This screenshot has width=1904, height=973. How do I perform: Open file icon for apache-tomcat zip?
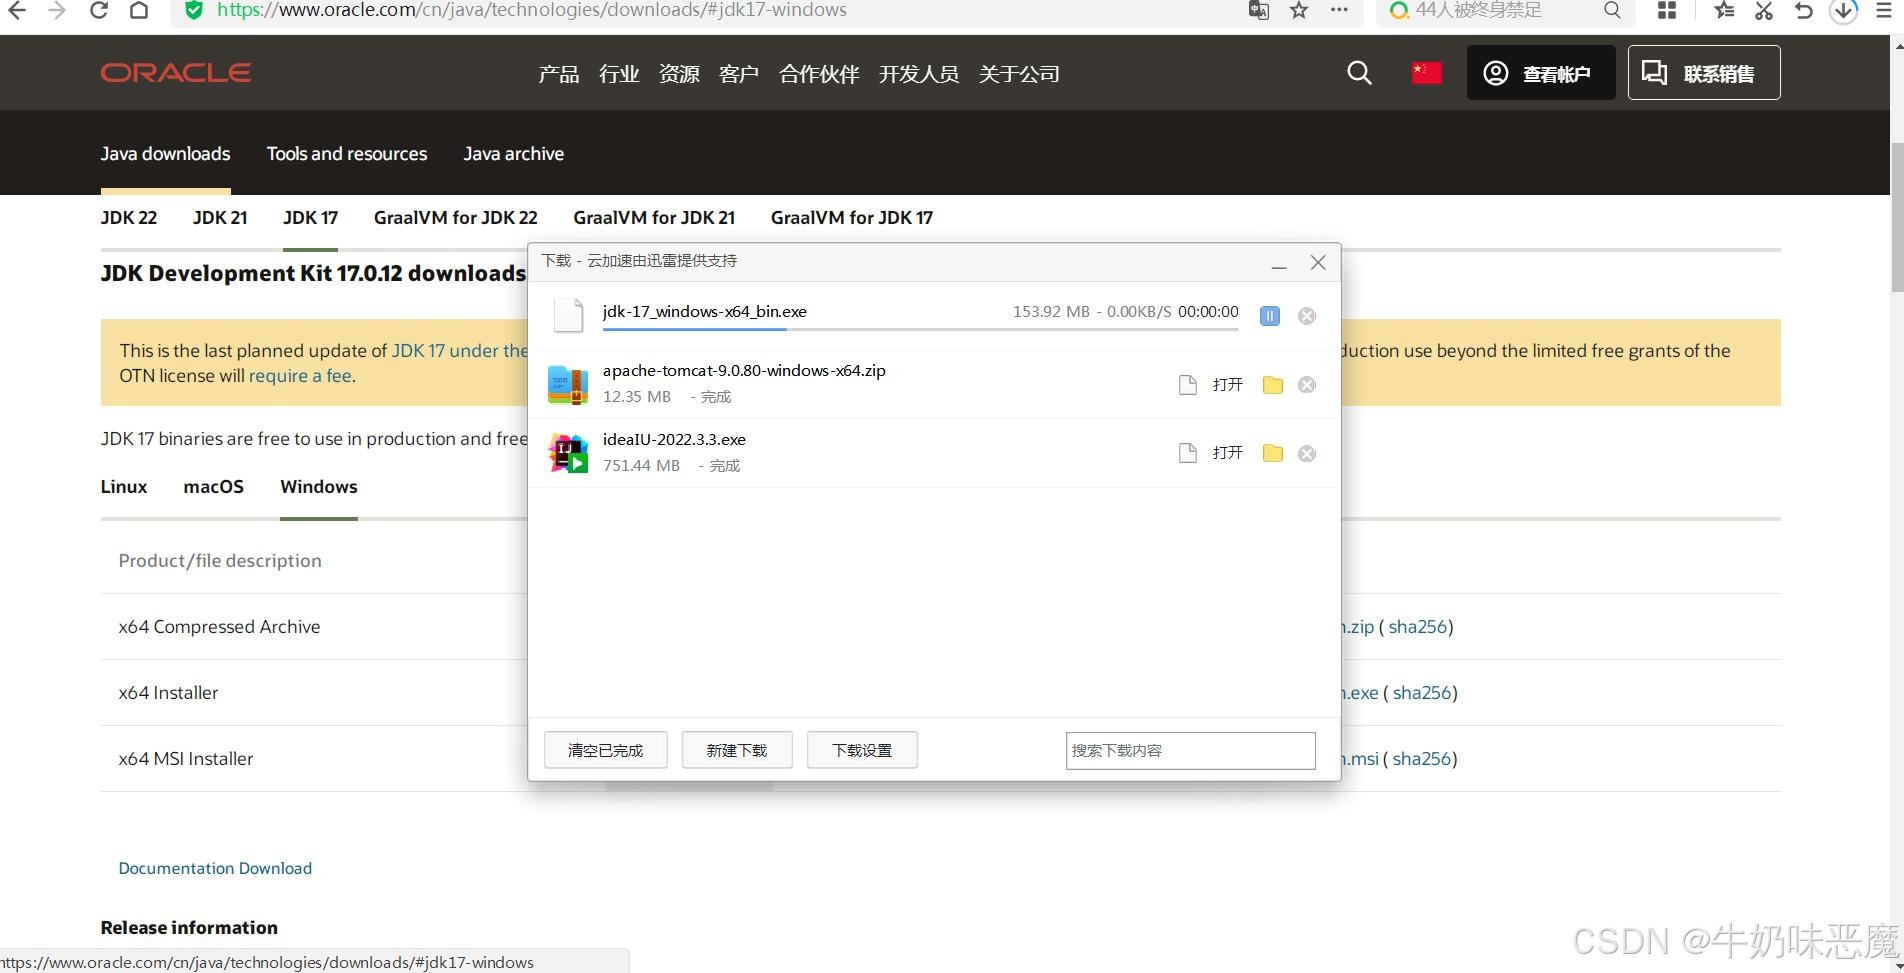pyautogui.click(x=1188, y=385)
